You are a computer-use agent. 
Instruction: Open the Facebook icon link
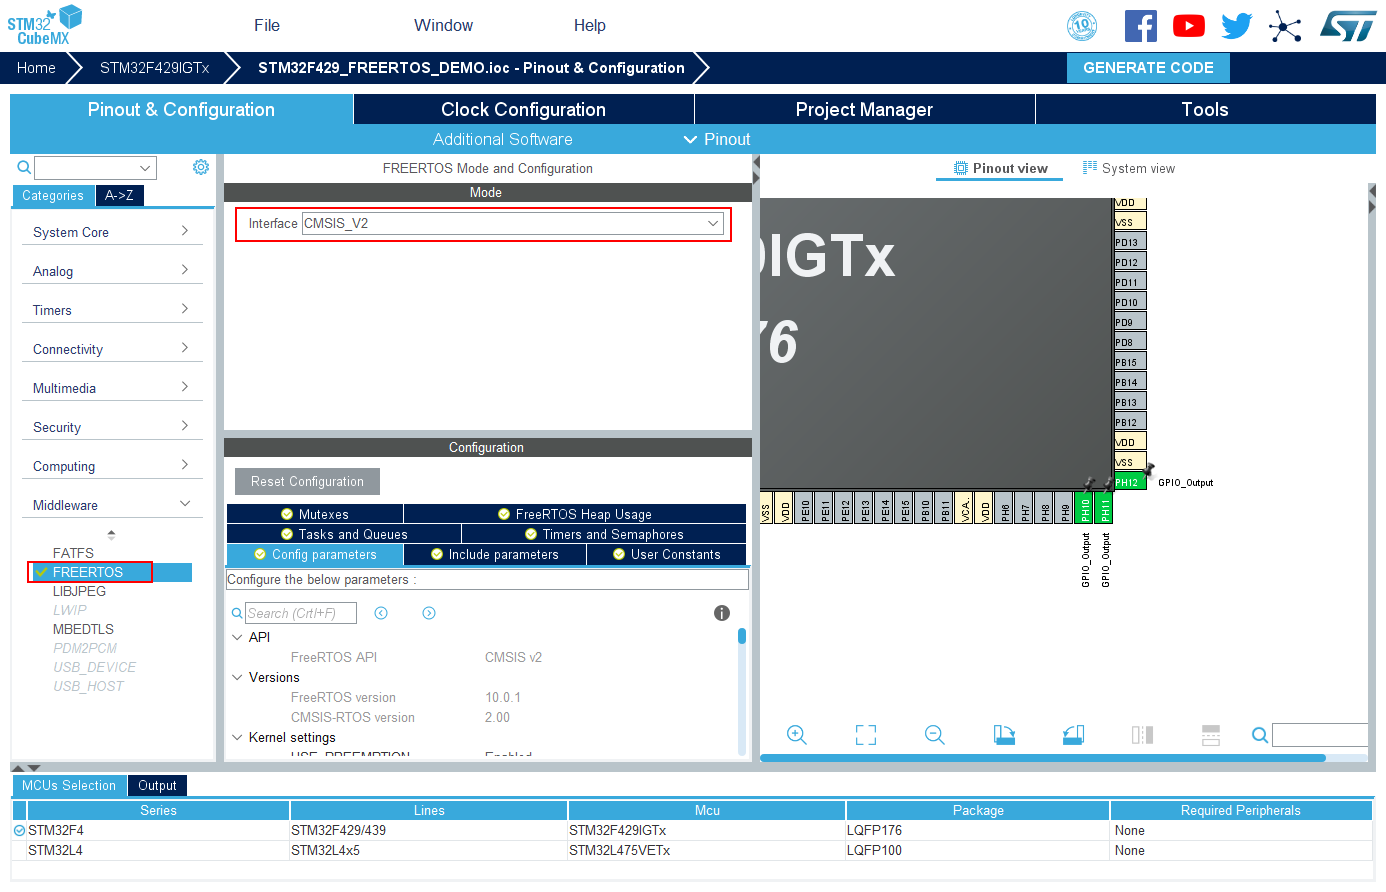[1140, 26]
